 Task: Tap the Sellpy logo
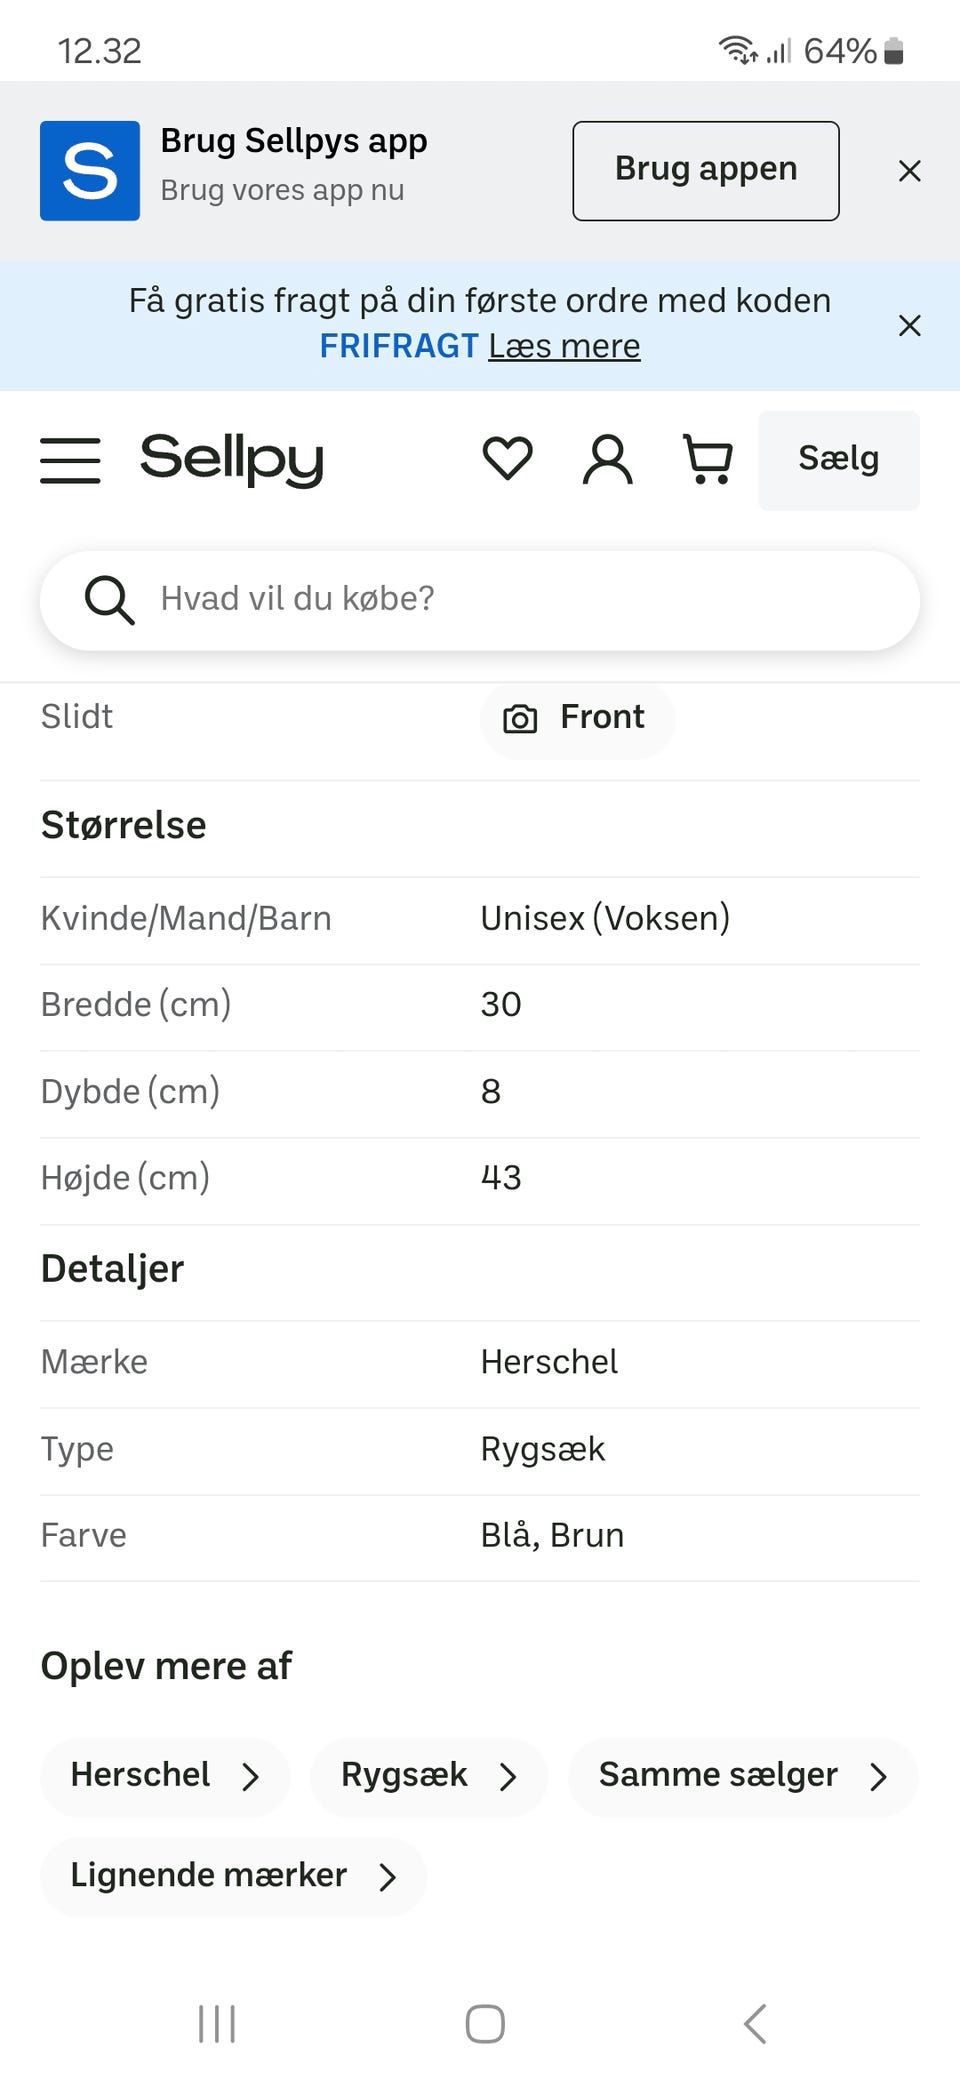click(x=232, y=459)
